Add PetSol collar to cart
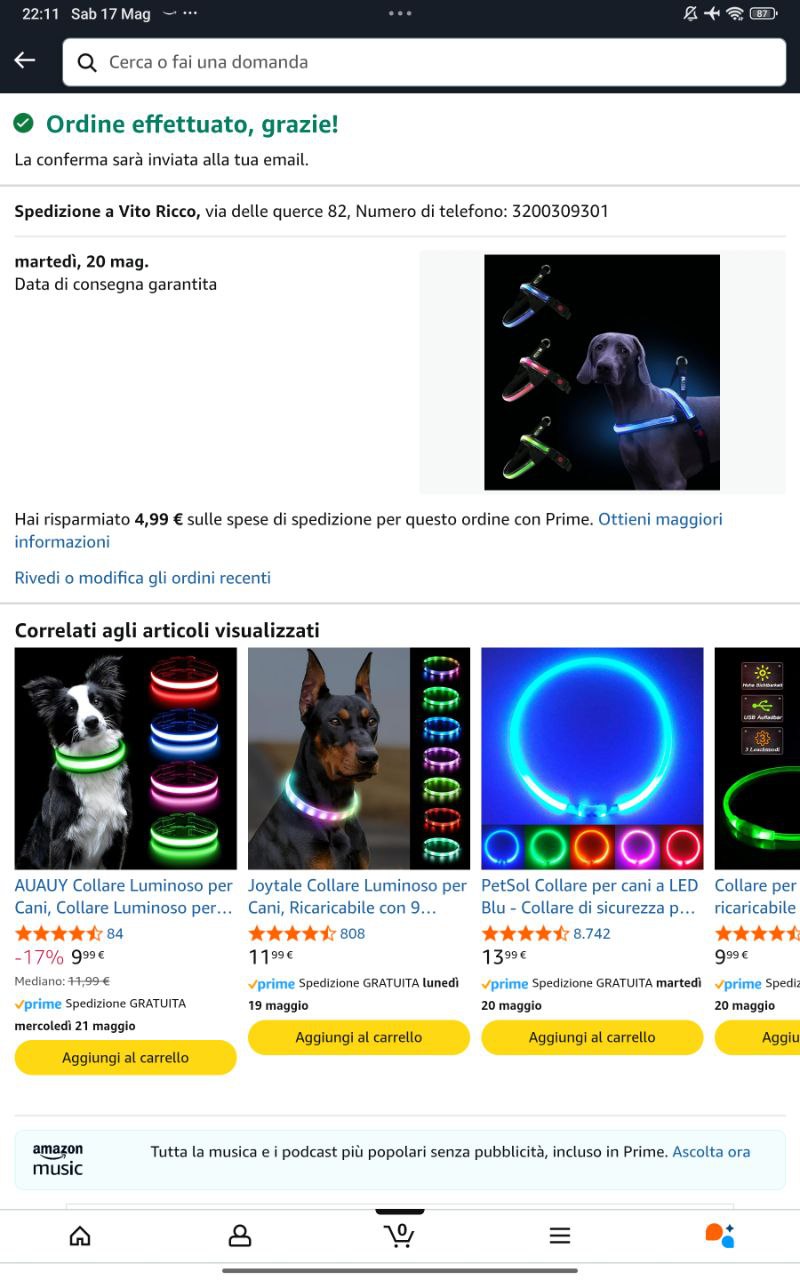The width and height of the screenshot is (800, 1280). point(592,1037)
